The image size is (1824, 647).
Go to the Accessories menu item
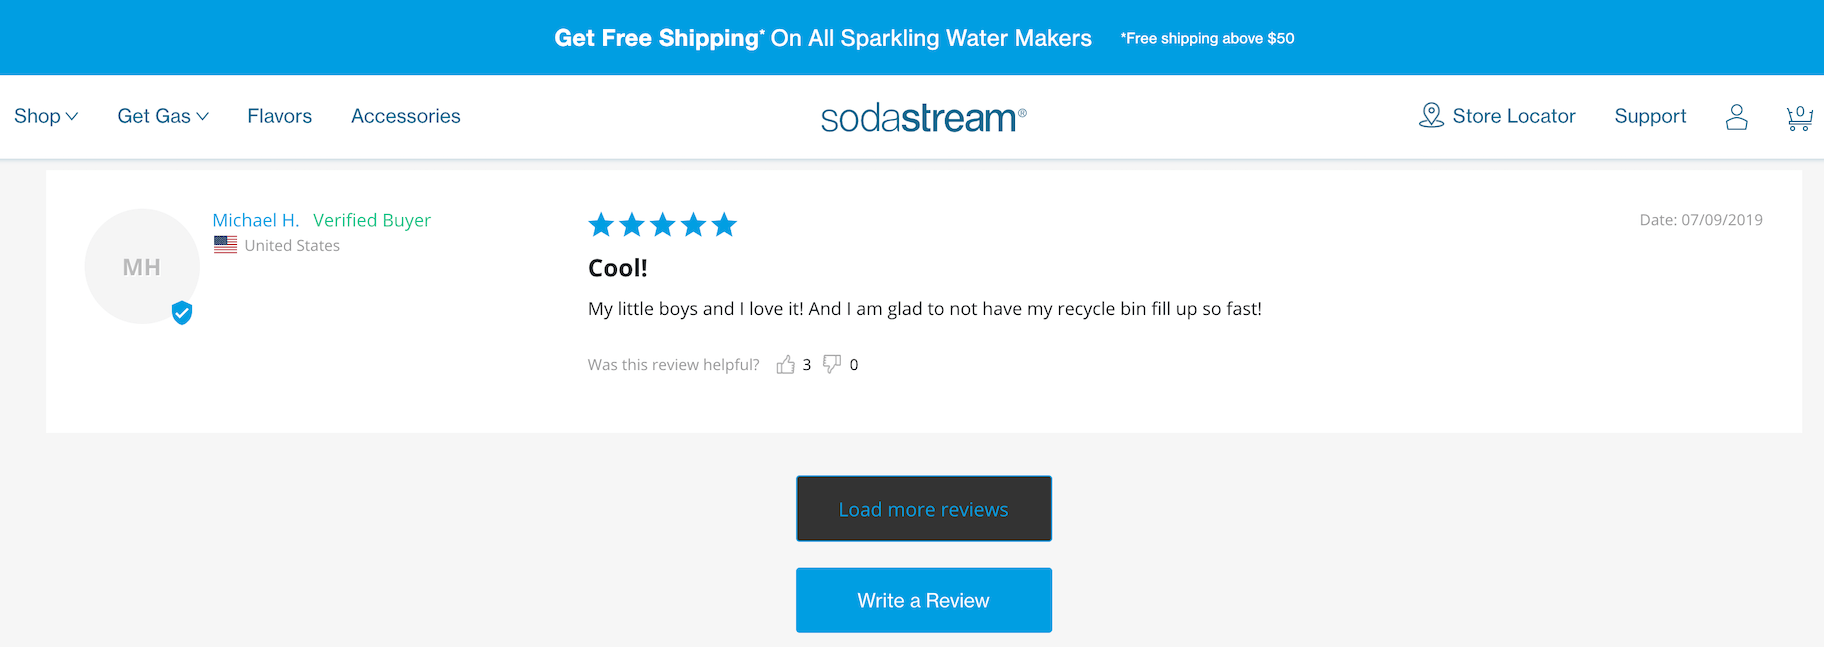(406, 116)
